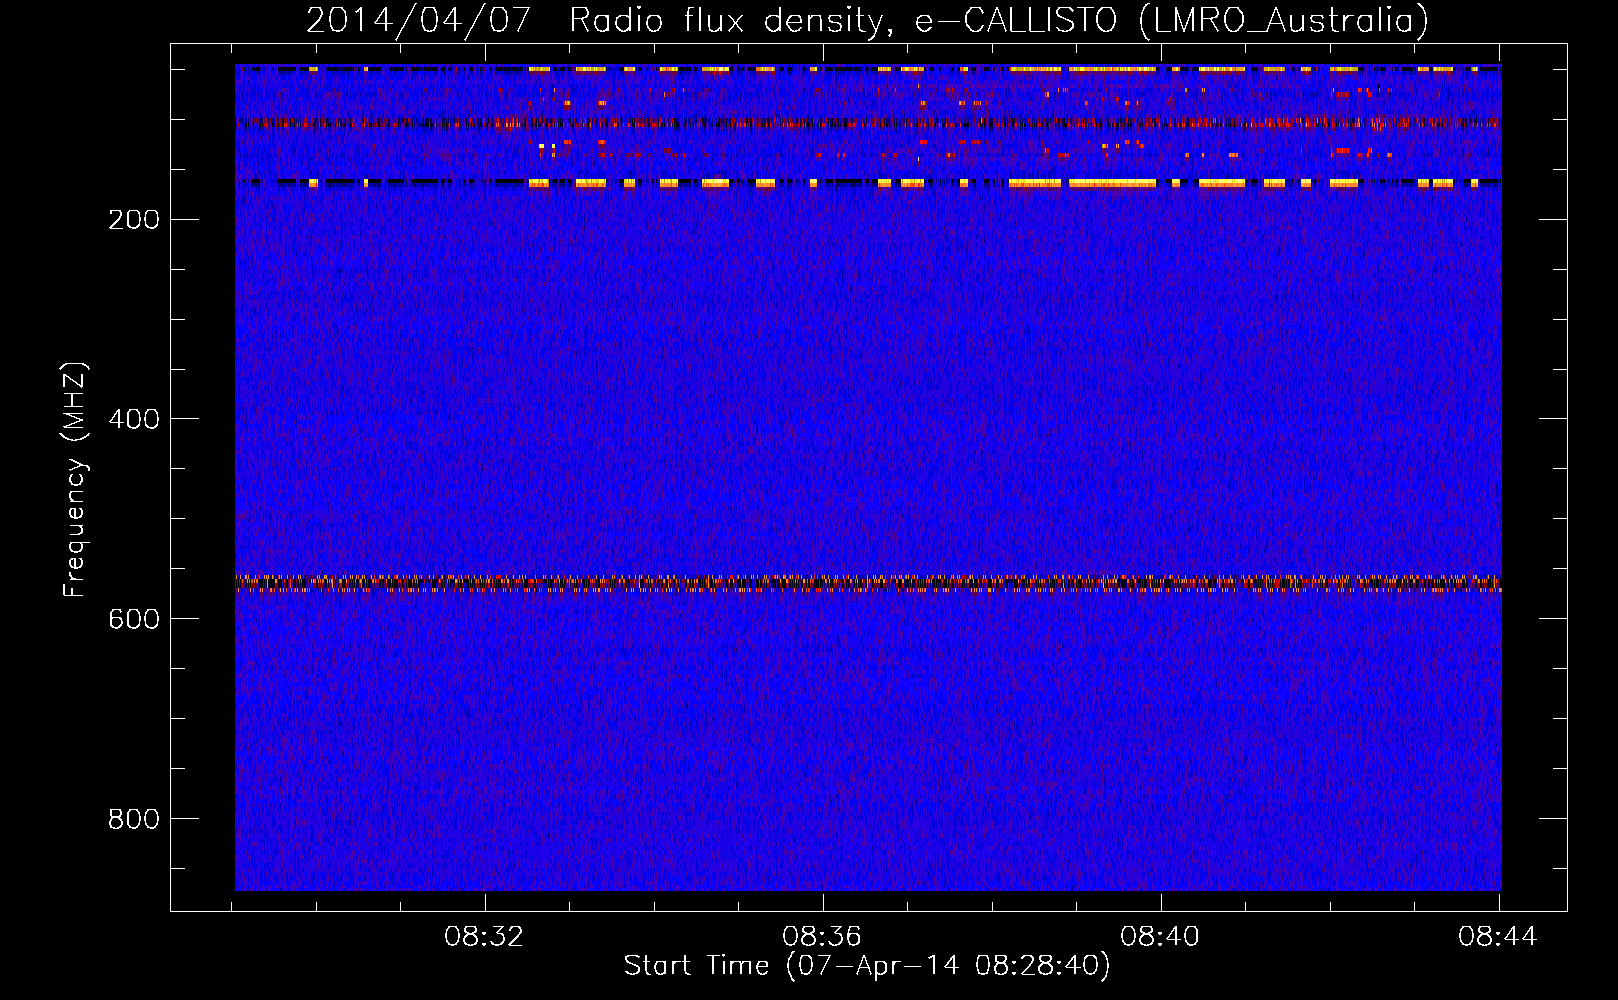Click the 08:44 time tick label
The image size is (1618, 1000).
tap(1498, 937)
